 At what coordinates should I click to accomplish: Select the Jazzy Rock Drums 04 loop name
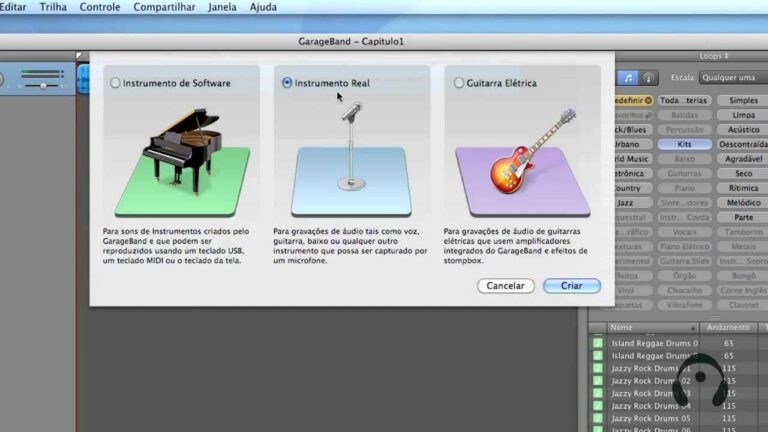651,406
